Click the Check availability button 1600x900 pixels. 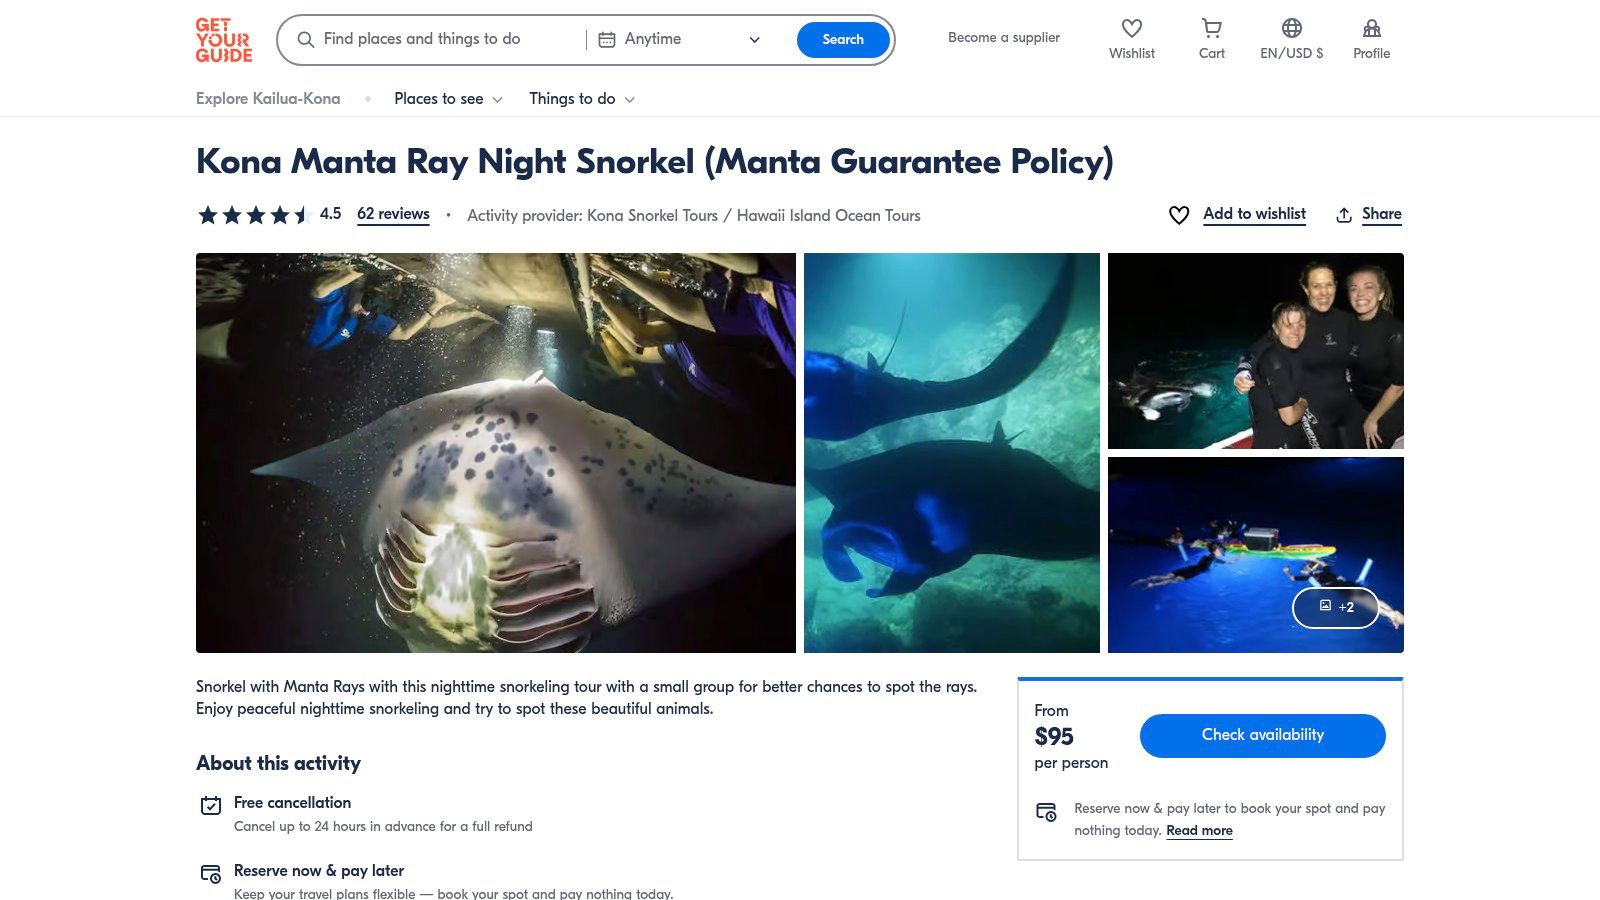coord(1262,735)
